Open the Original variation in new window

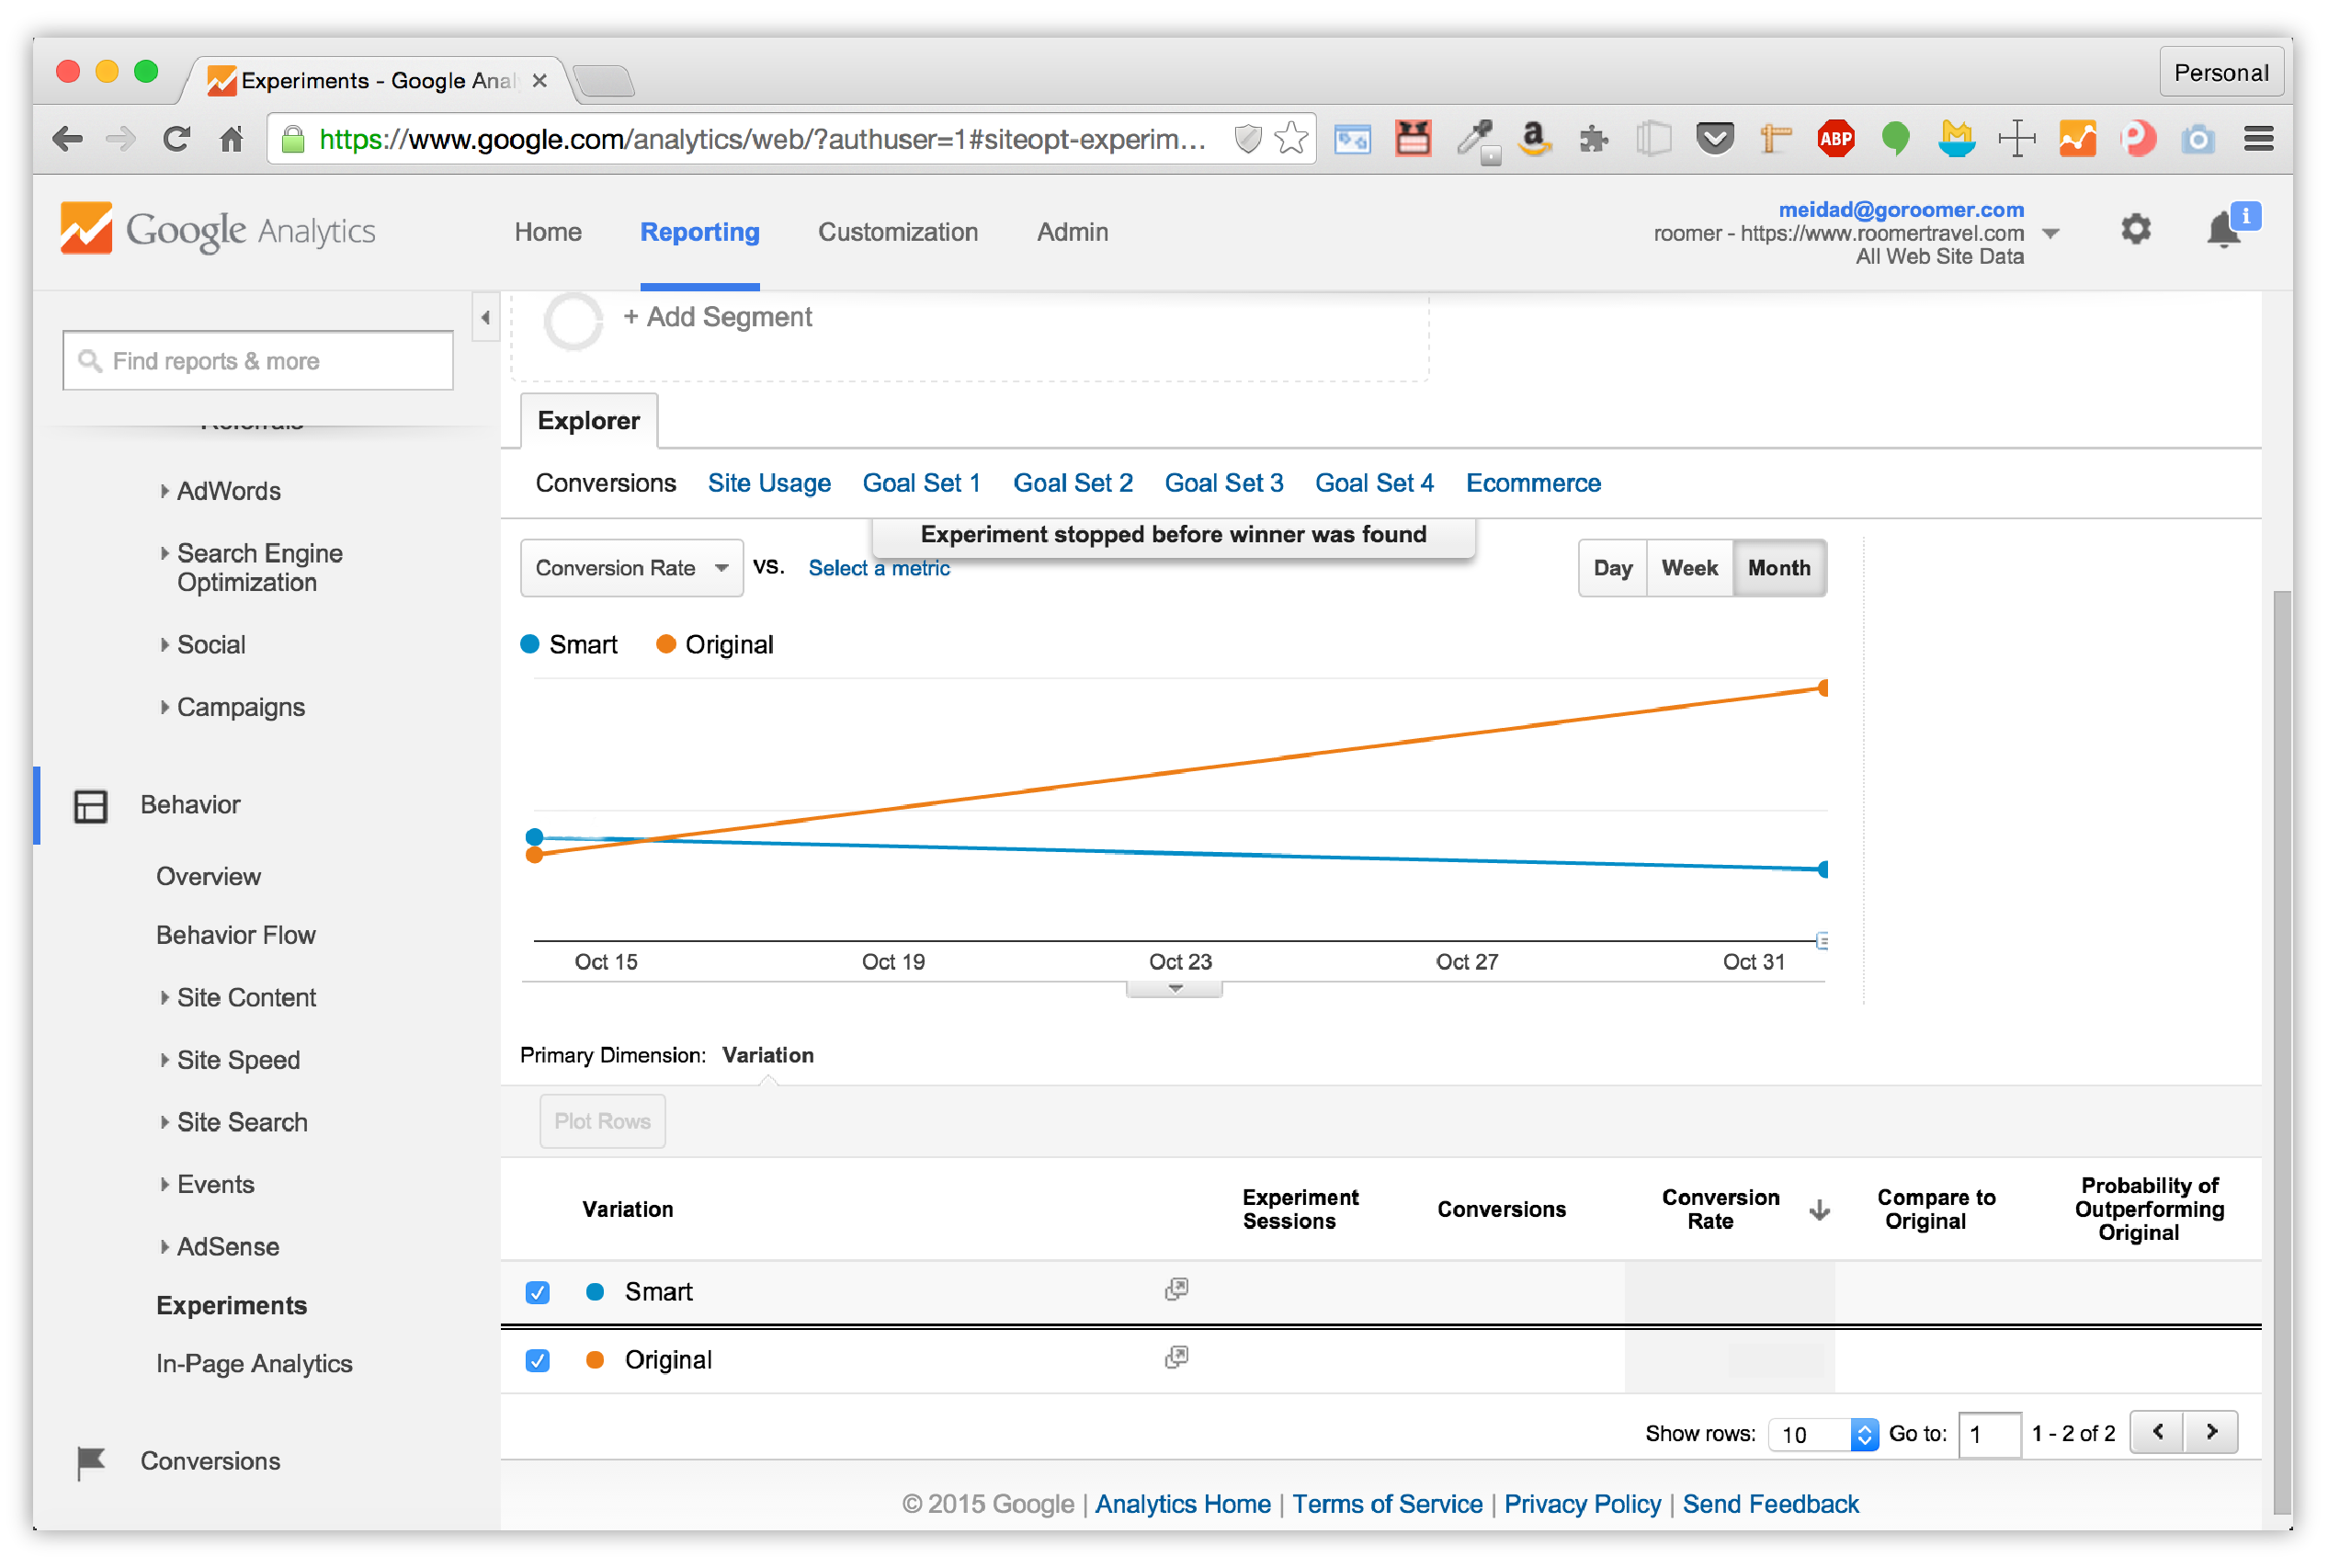pyautogui.click(x=1176, y=1357)
